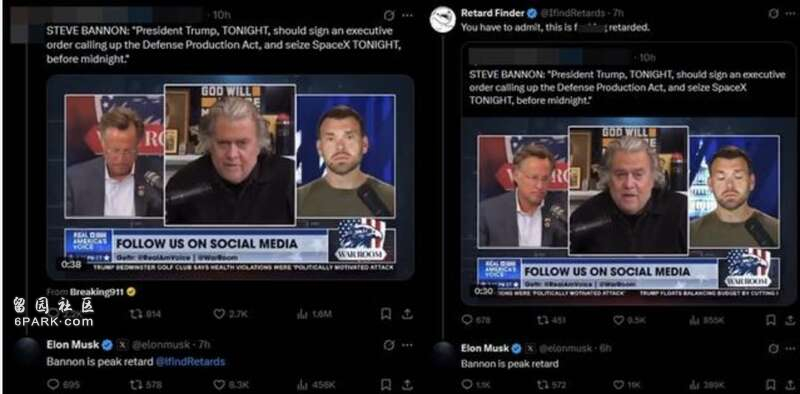The height and width of the screenshot is (394, 800).
Task: Open the Breaking911 source link
Action: tap(98, 292)
